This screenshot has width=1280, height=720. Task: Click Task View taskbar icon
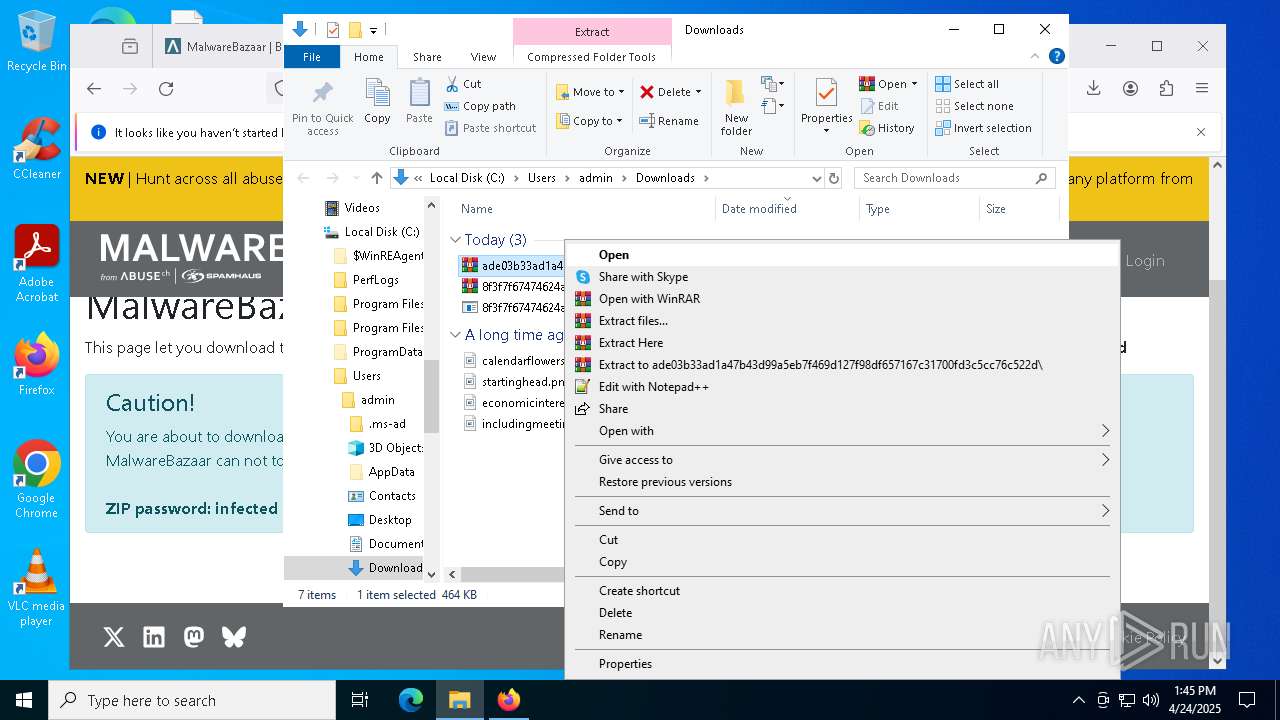coord(360,700)
